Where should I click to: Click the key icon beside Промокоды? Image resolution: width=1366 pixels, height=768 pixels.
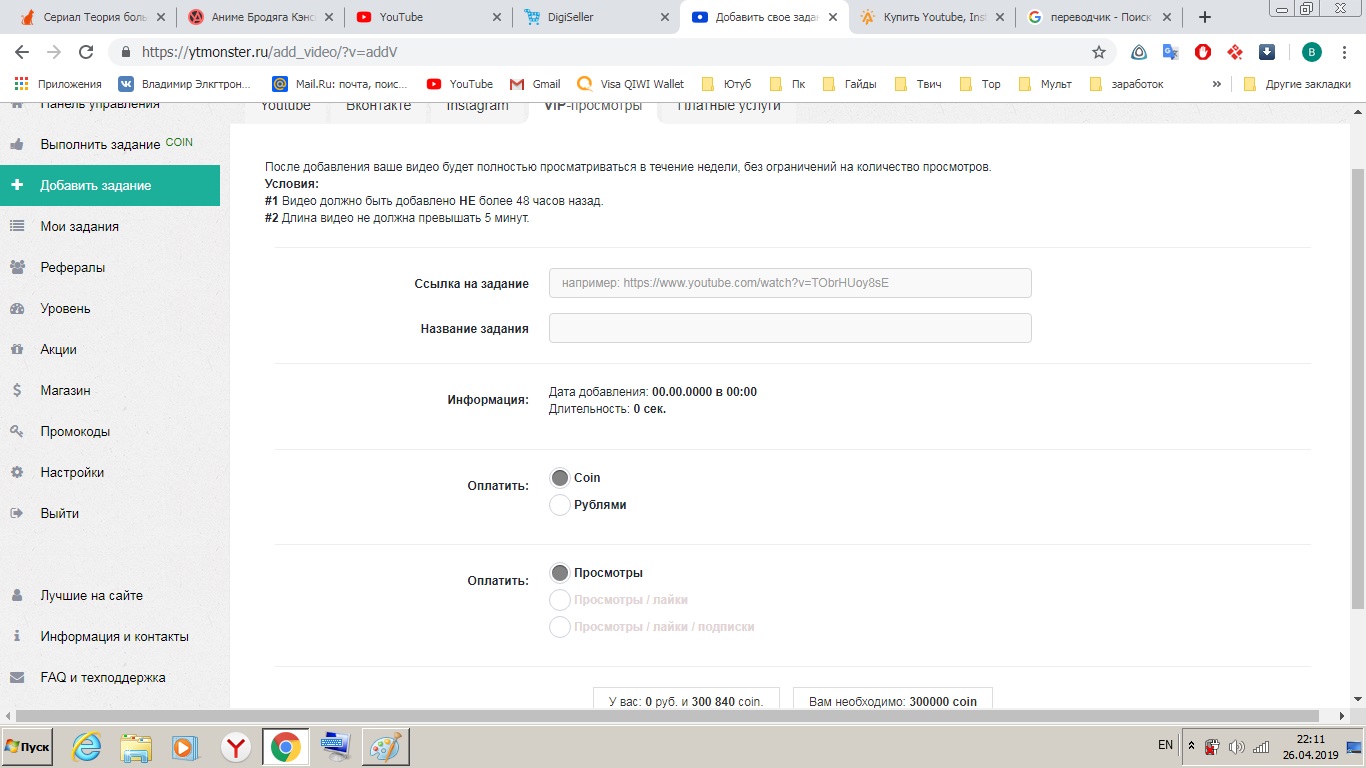tap(17, 431)
